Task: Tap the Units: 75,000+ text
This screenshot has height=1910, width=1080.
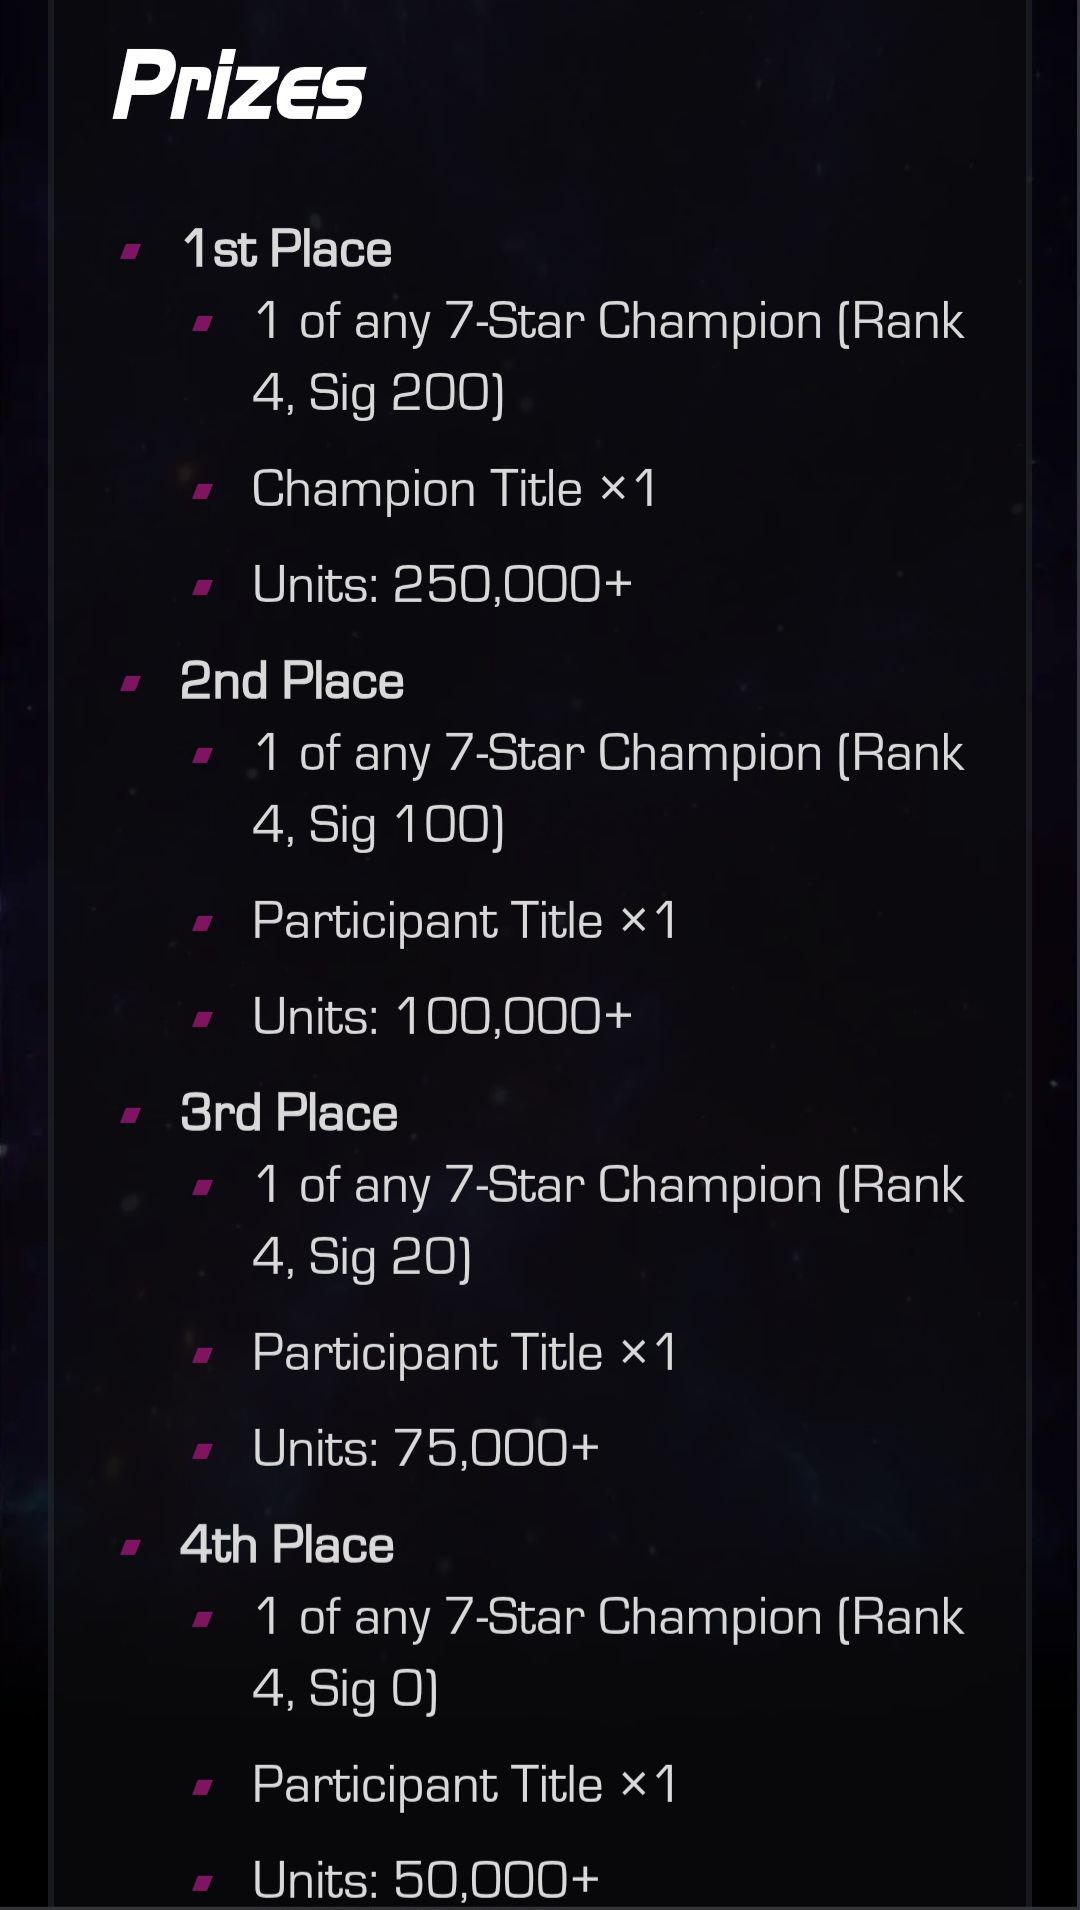Action: tap(426, 1449)
